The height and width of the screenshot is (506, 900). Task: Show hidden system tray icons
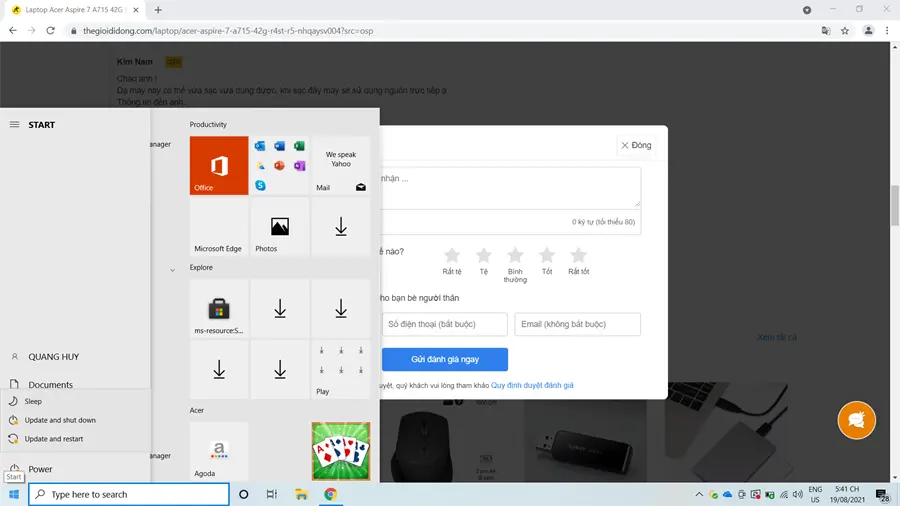click(699, 495)
